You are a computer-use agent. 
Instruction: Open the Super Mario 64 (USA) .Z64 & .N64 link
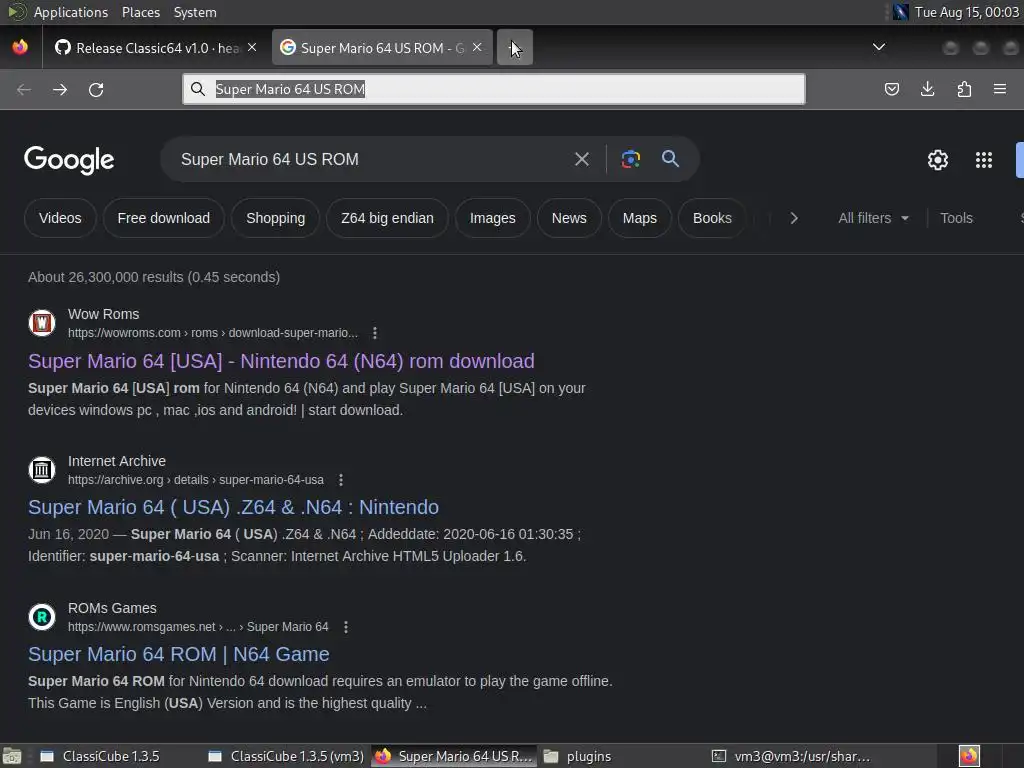tap(234, 507)
